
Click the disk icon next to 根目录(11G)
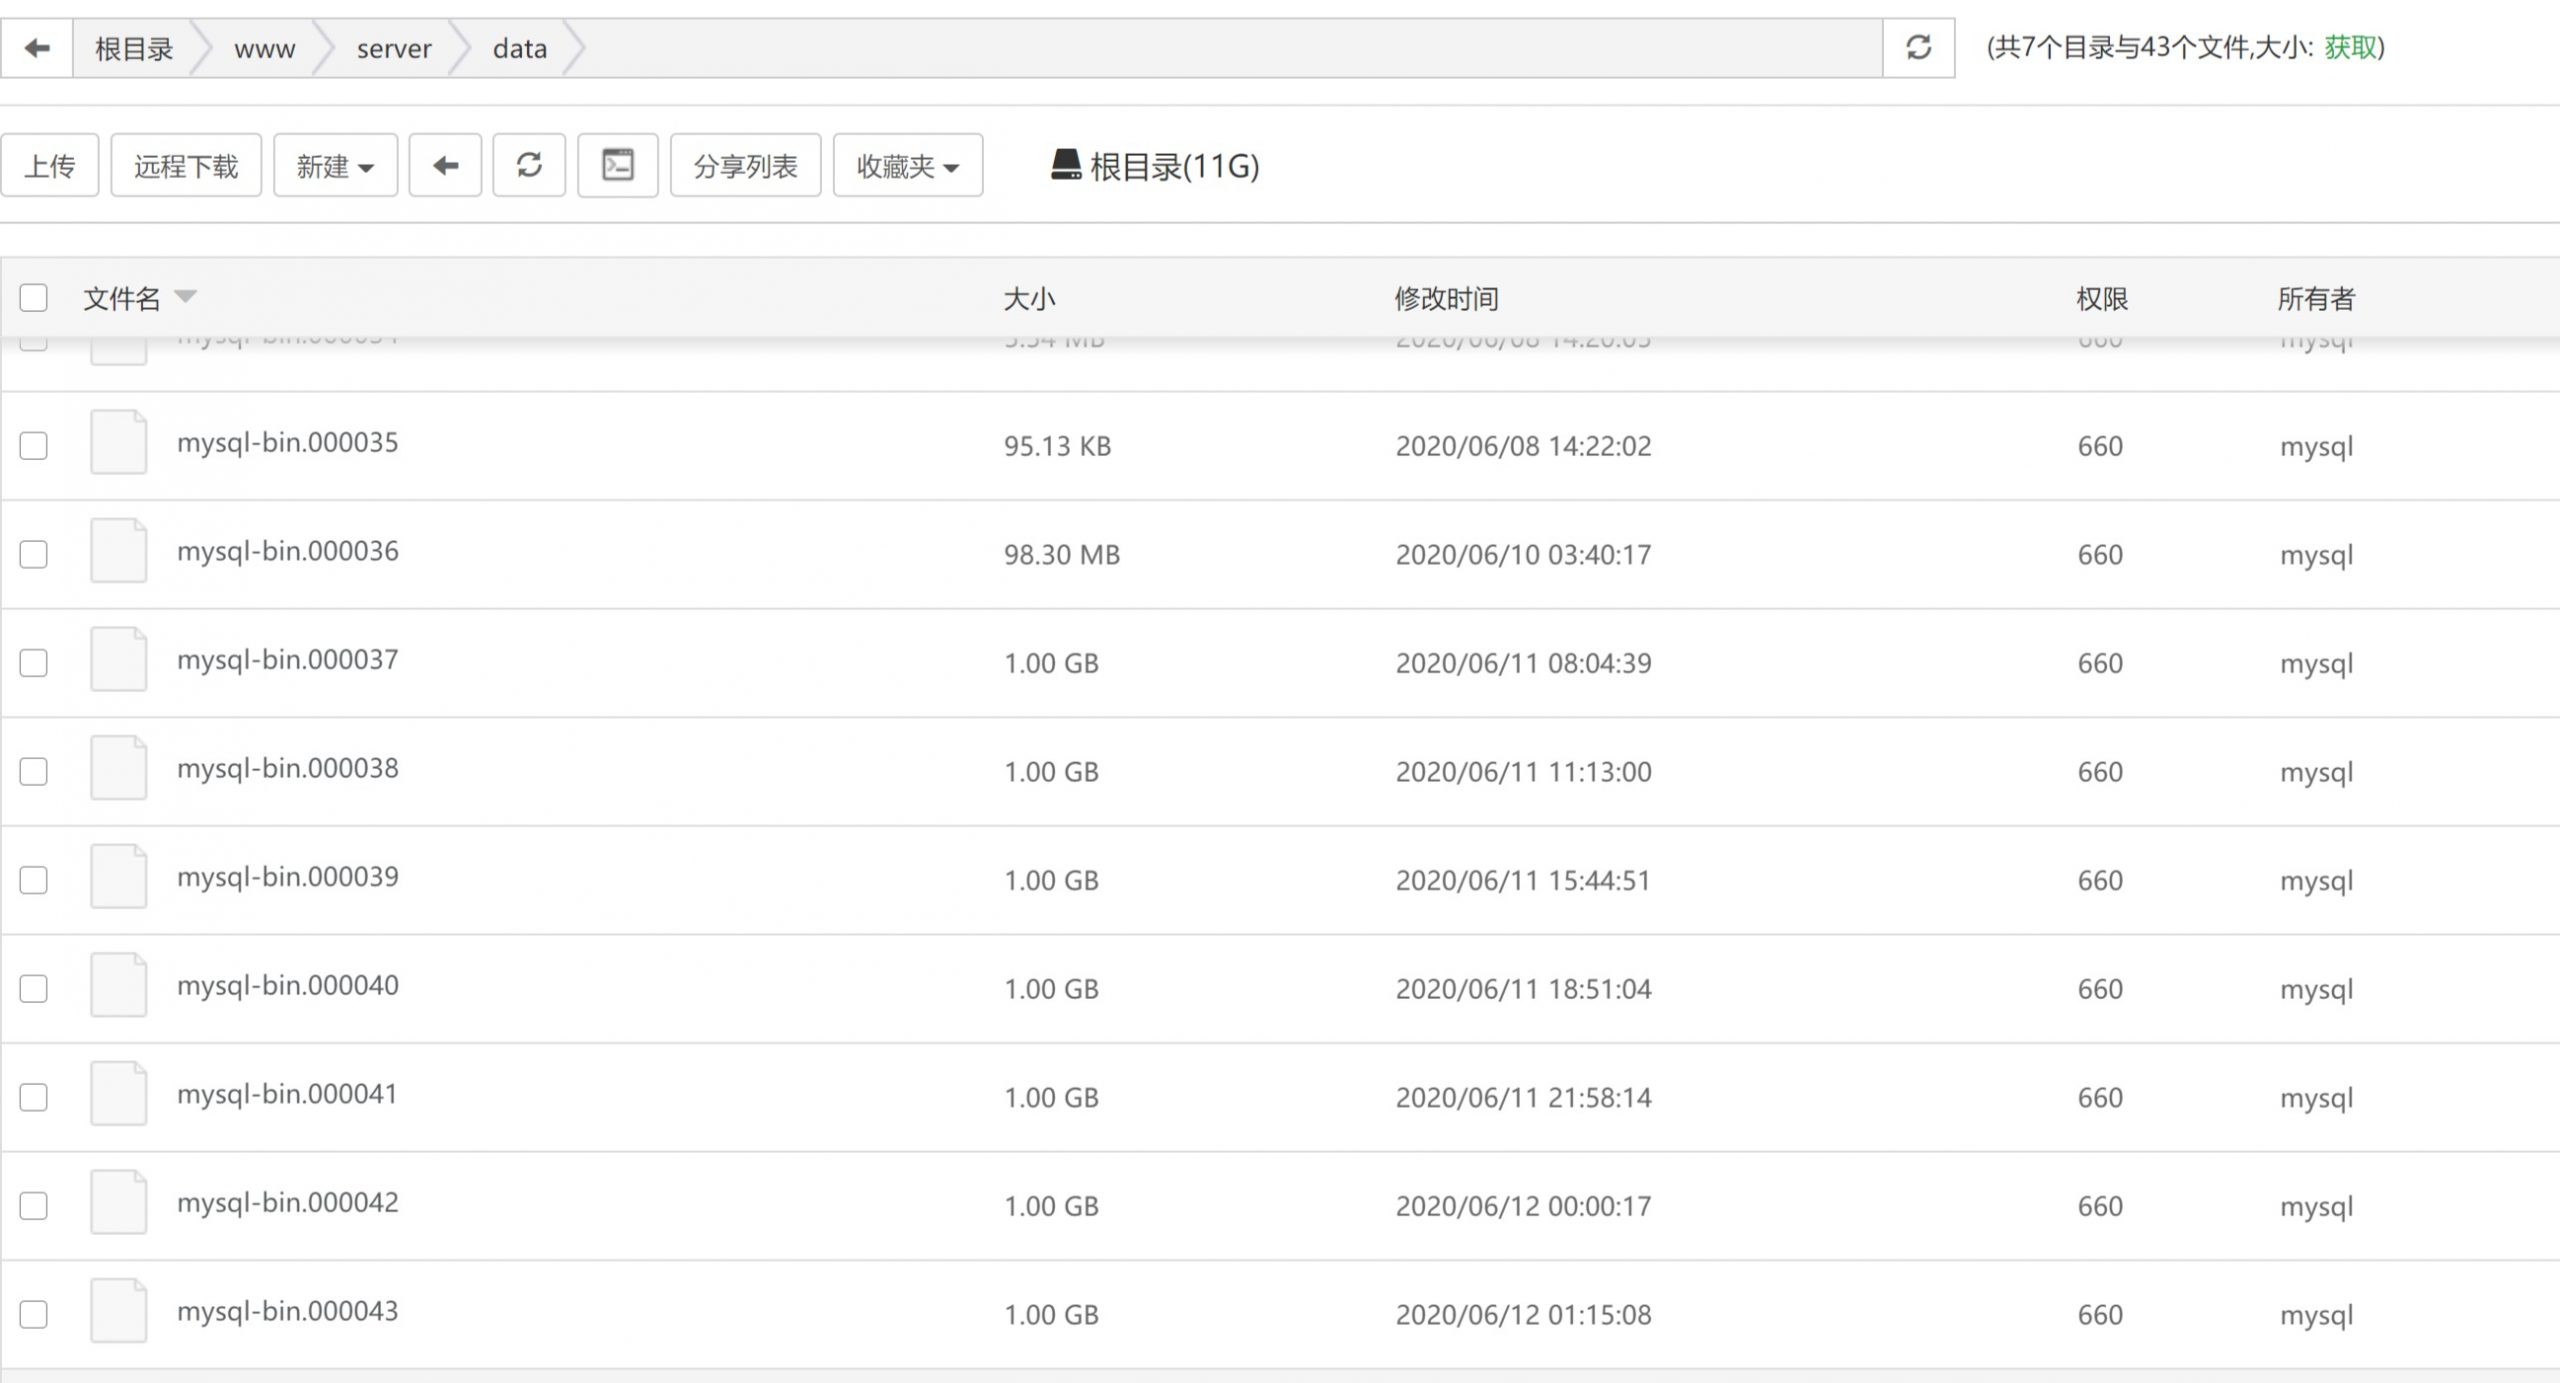(x=1066, y=165)
